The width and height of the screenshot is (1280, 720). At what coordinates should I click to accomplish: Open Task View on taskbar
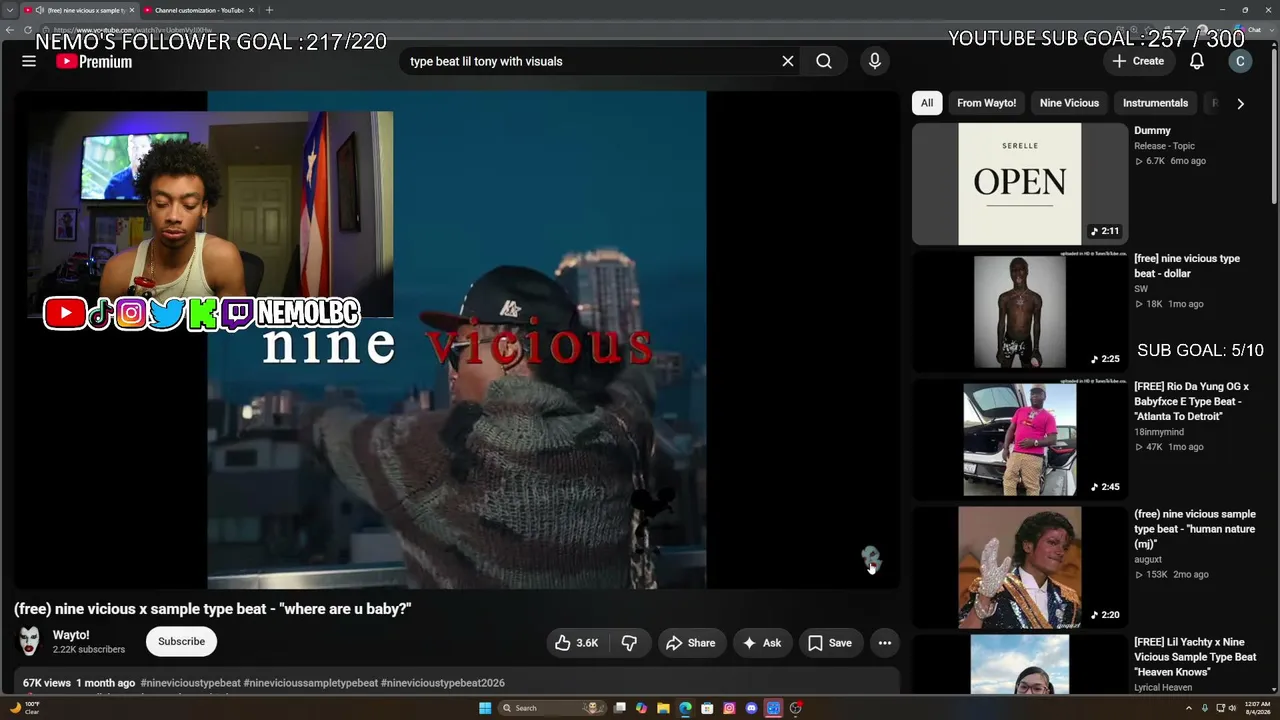pyautogui.click(x=619, y=708)
